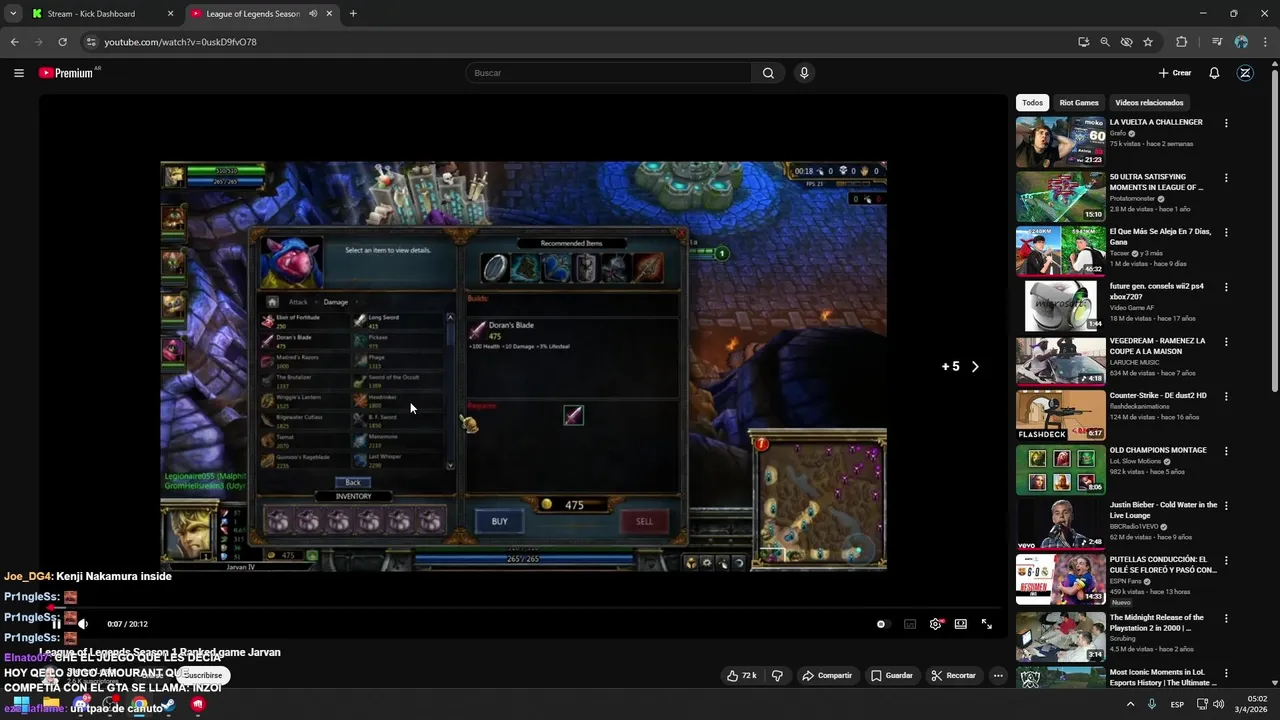Open options menu for El Que Más Se Aleja
The height and width of the screenshot is (720, 1280).
[x=1226, y=232]
